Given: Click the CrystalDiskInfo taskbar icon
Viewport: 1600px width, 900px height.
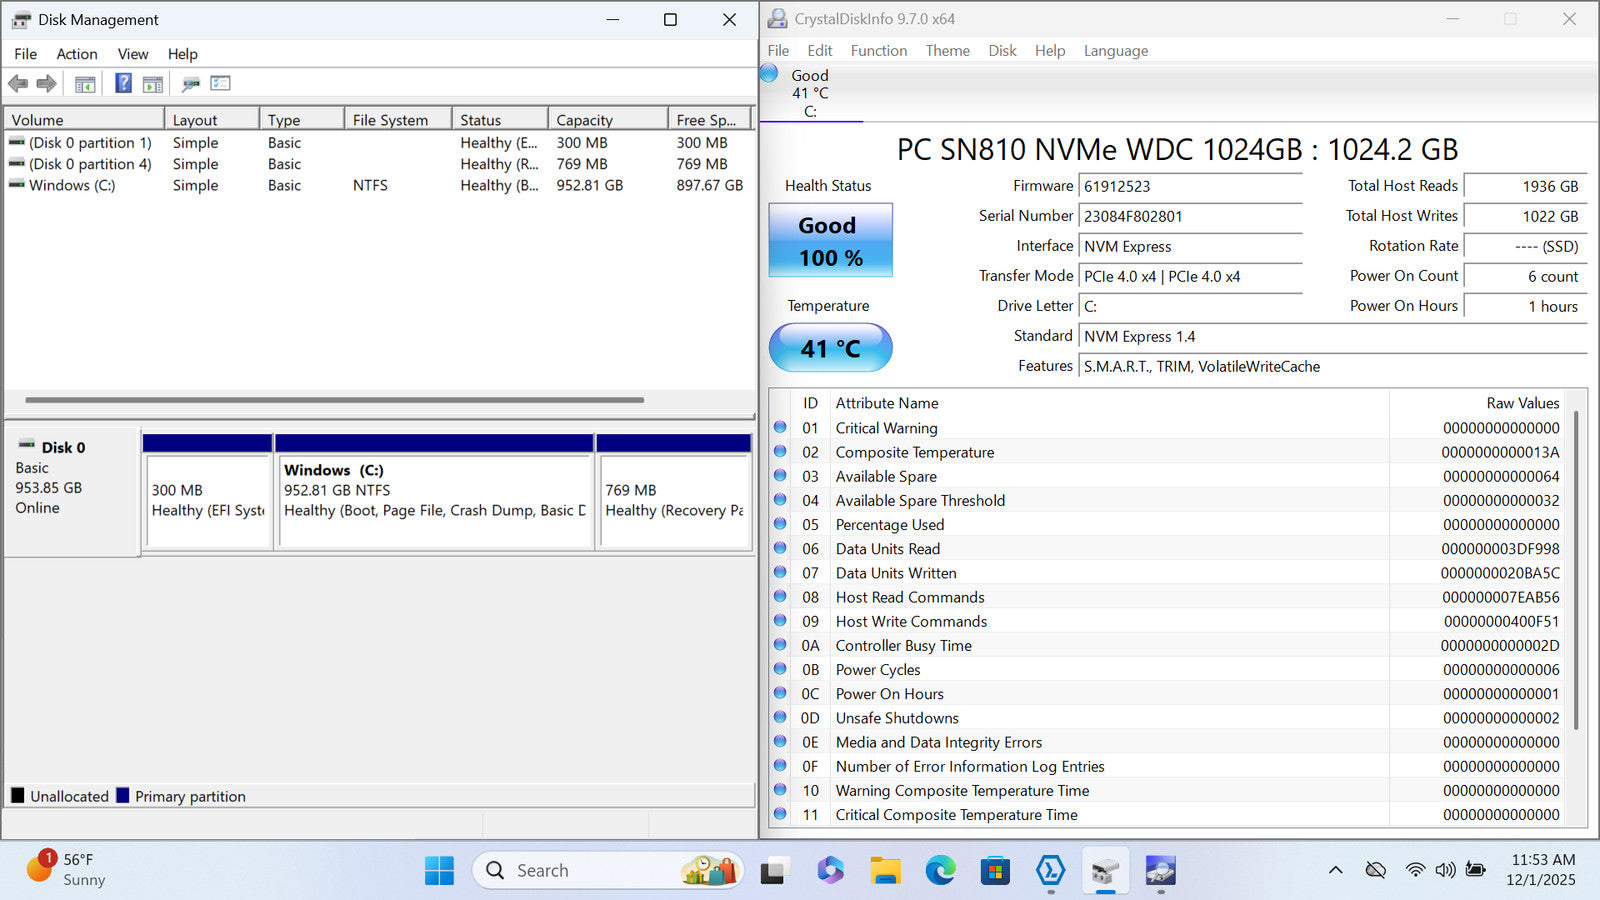Looking at the screenshot, I should 1160,871.
